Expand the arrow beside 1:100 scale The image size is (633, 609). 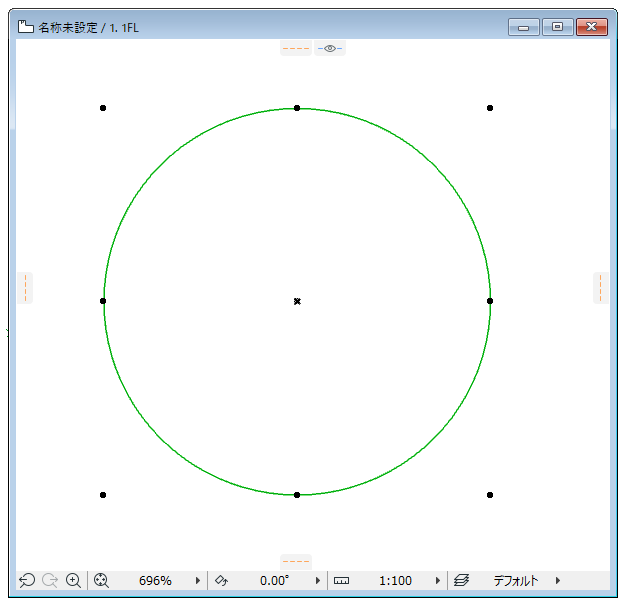click(x=438, y=580)
